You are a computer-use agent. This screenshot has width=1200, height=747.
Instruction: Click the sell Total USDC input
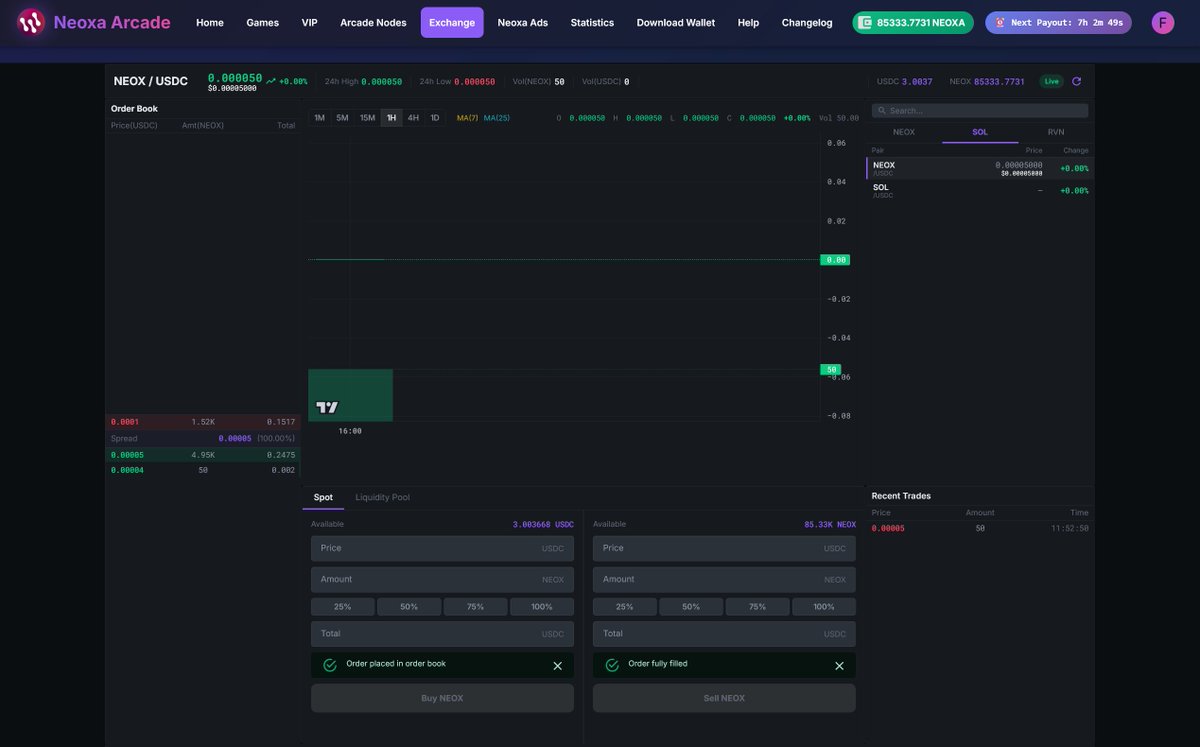724,633
